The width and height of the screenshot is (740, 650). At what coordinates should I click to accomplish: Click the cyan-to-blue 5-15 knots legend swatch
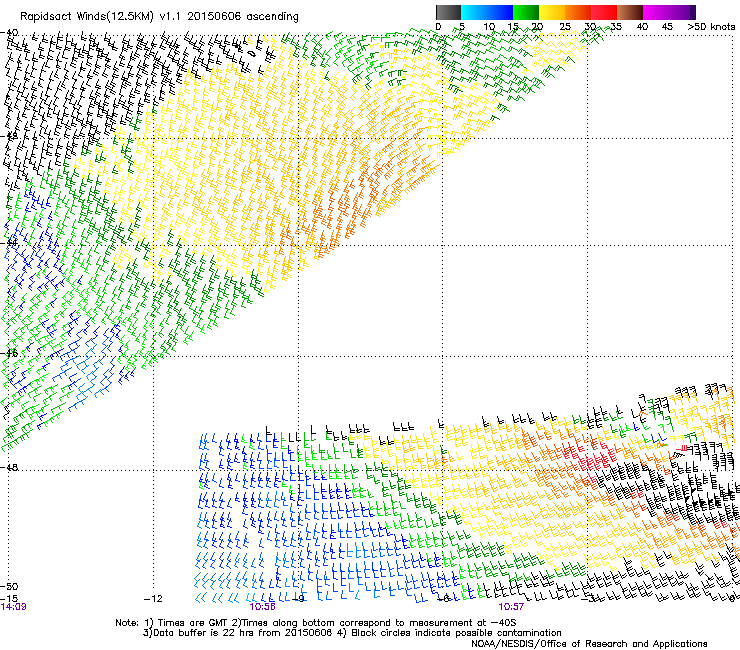[487, 12]
